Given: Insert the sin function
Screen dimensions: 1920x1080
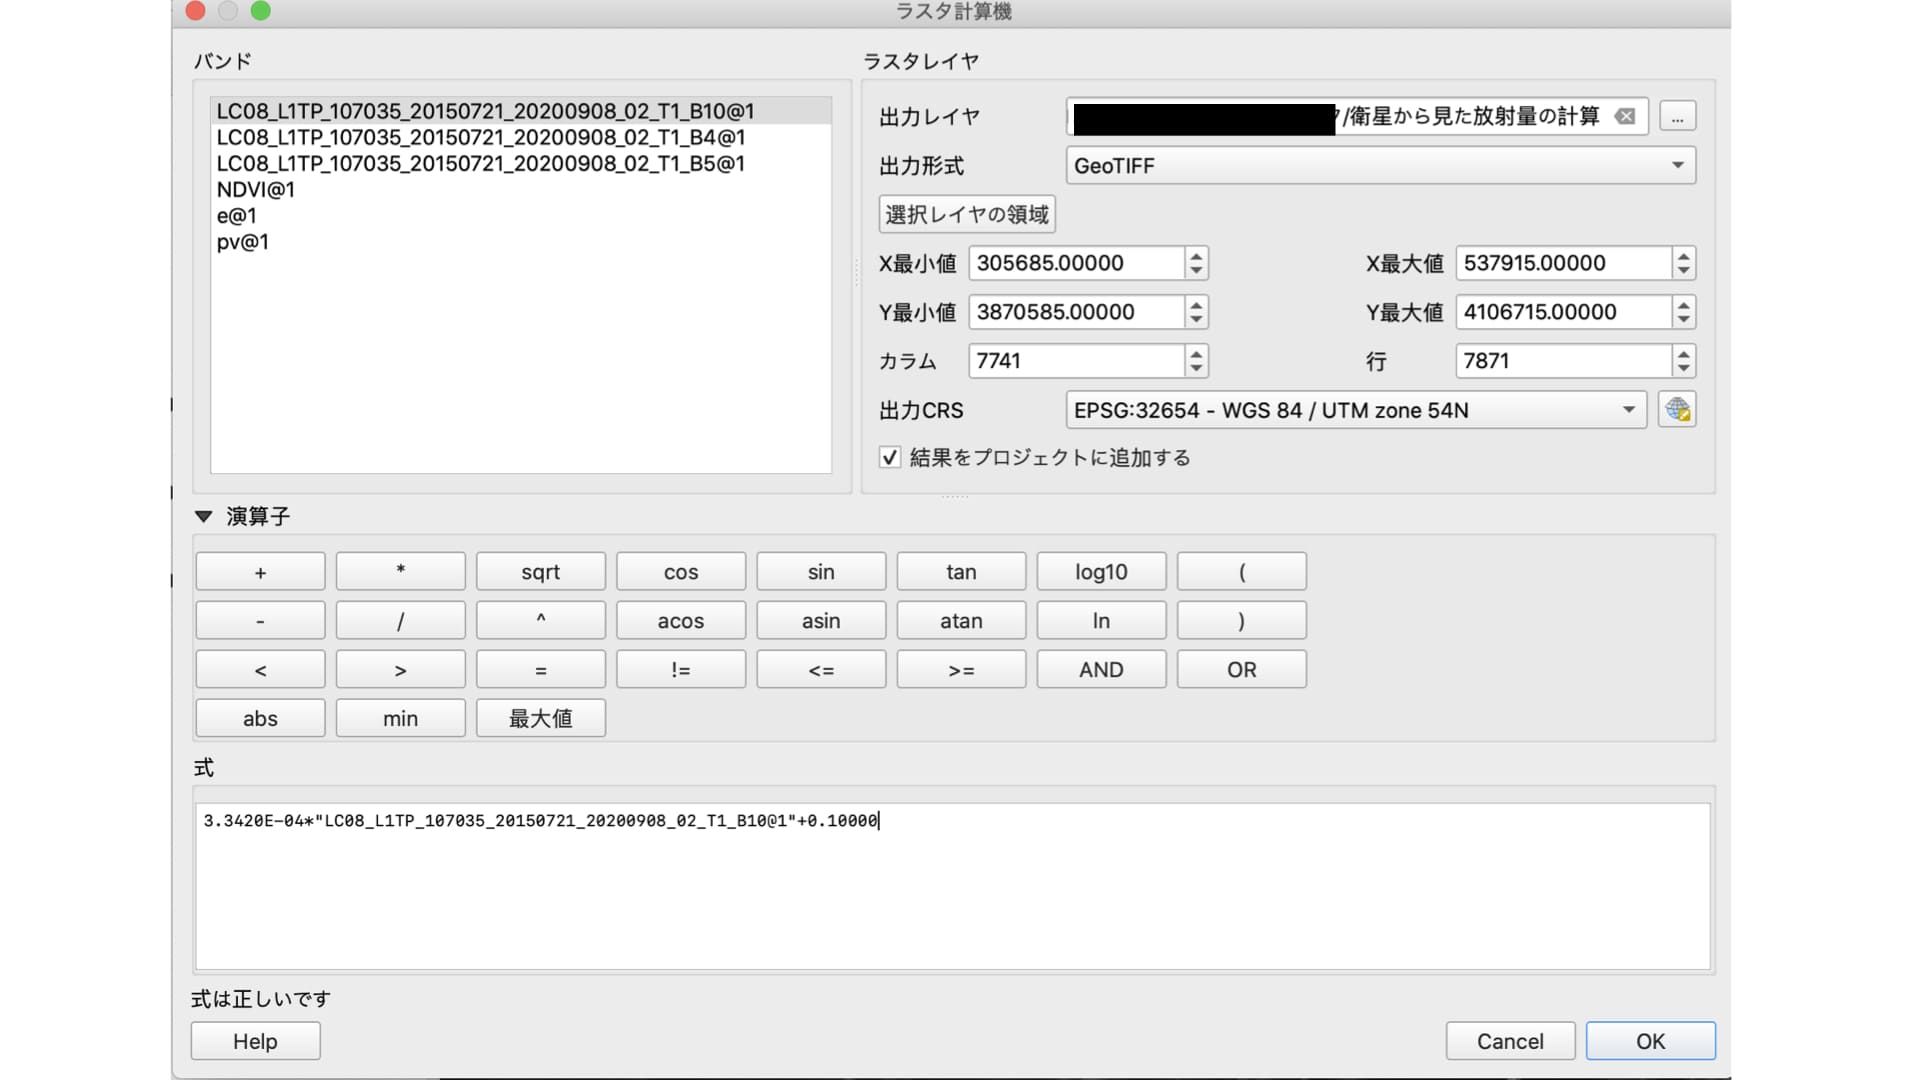Looking at the screenshot, I should [x=821, y=572].
